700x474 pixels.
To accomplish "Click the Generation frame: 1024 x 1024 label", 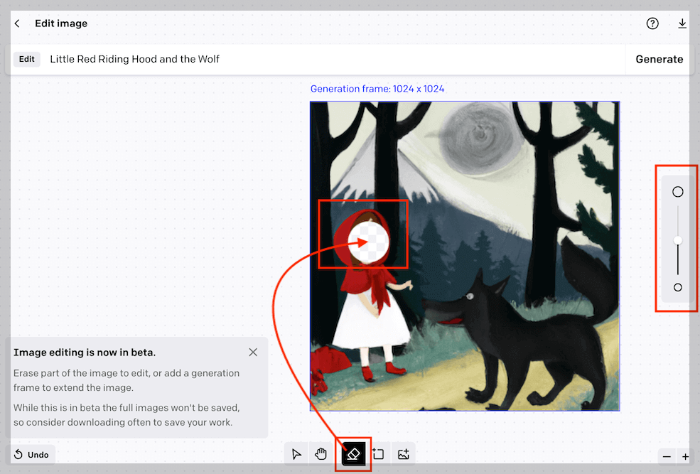I will pyautogui.click(x=377, y=89).
